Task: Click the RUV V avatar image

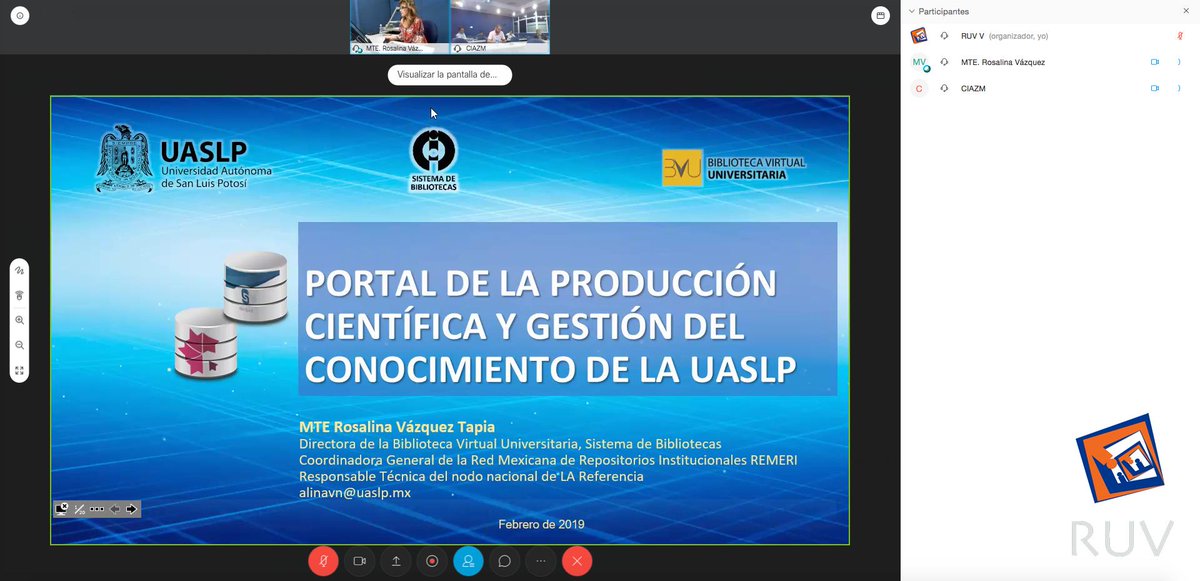Action: tap(919, 36)
